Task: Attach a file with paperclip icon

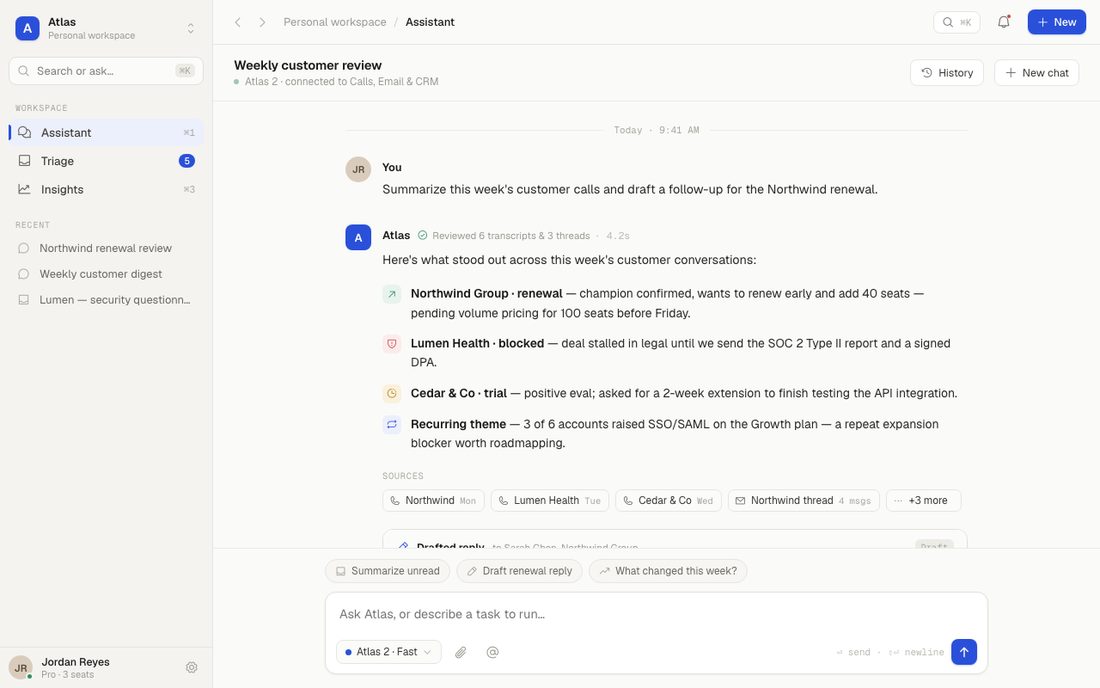Action: (461, 652)
